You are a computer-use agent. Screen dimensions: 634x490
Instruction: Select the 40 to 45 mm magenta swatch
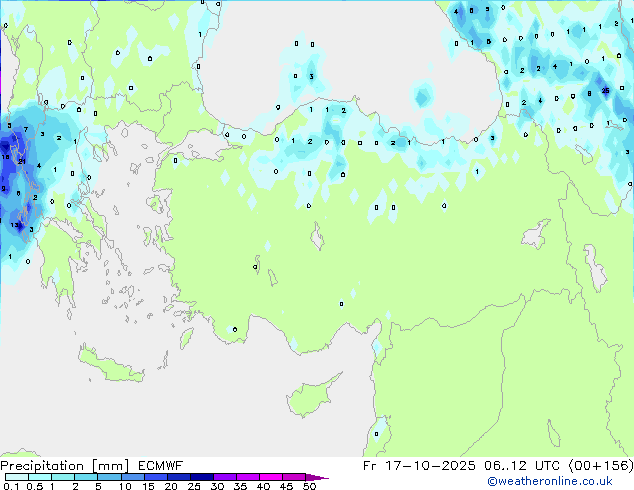pyautogui.click(x=271, y=477)
